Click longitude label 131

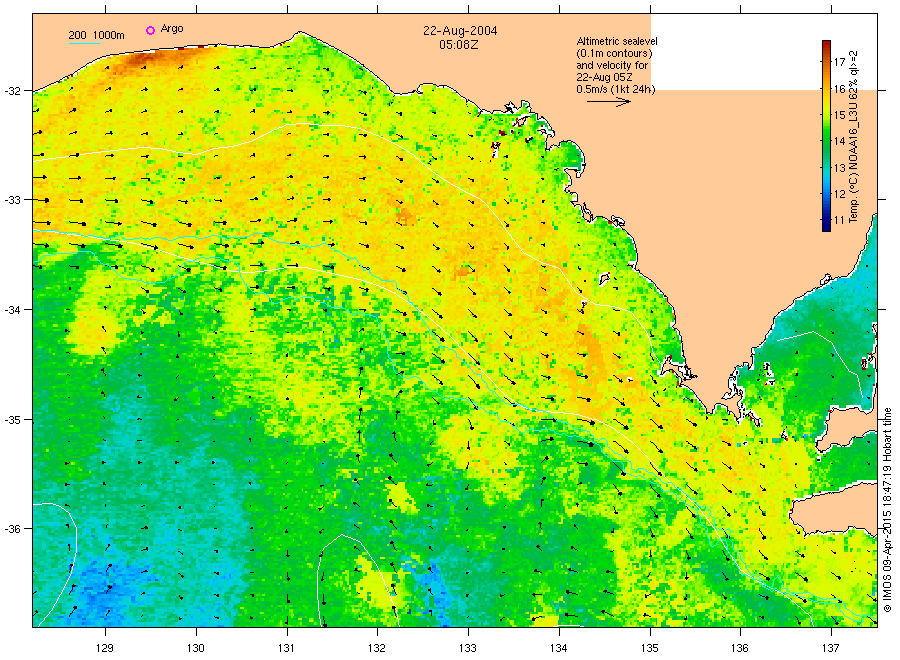pyautogui.click(x=286, y=648)
